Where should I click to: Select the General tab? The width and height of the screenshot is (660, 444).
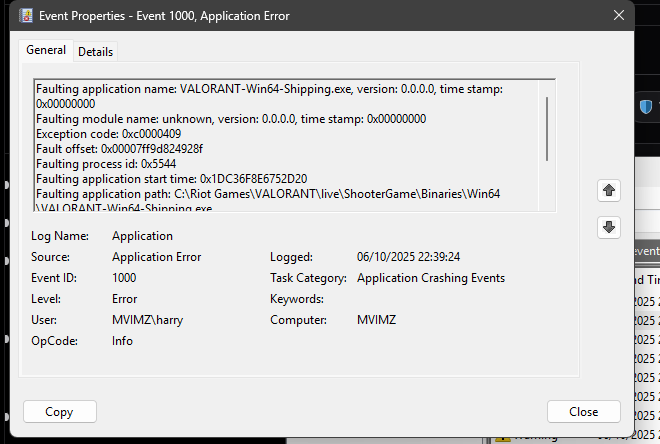[x=46, y=50]
